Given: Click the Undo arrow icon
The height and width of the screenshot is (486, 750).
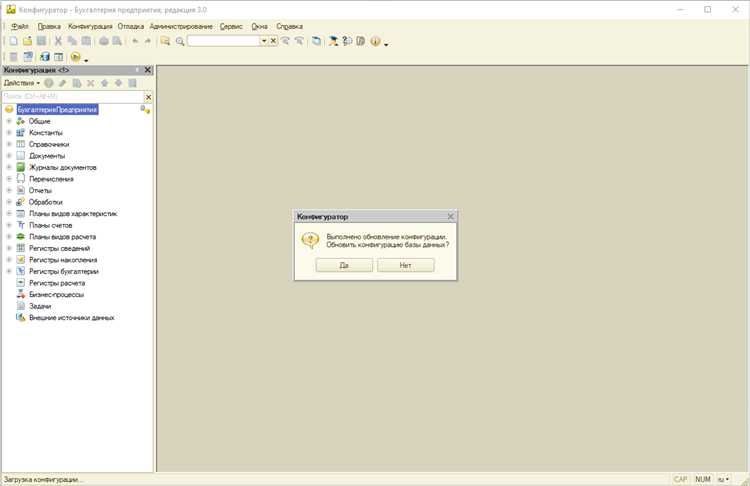Looking at the screenshot, I should coord(135,41).
